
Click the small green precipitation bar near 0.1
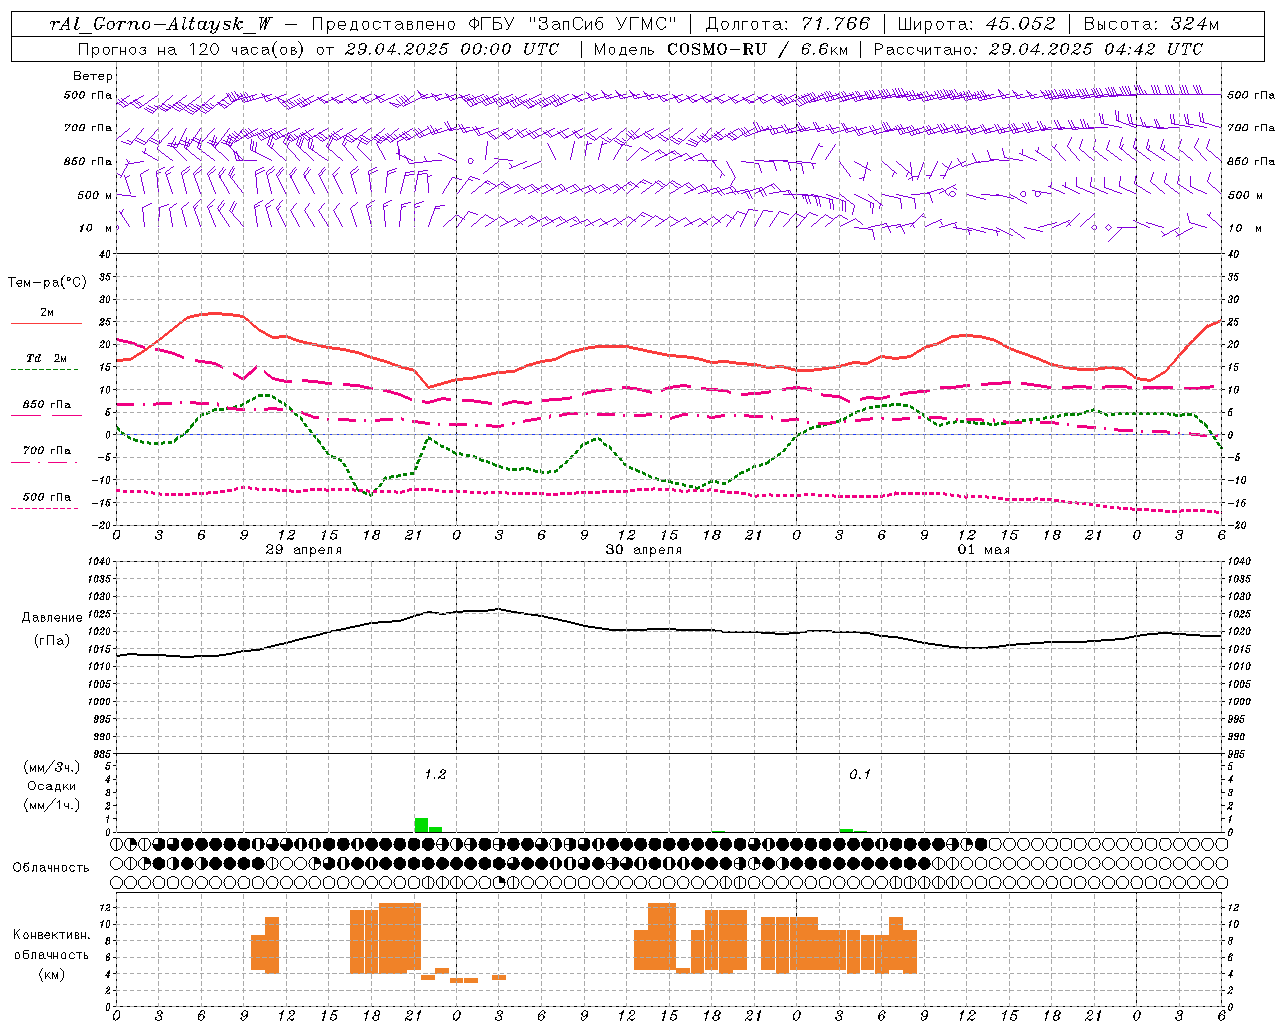click(x=846, y=830)
